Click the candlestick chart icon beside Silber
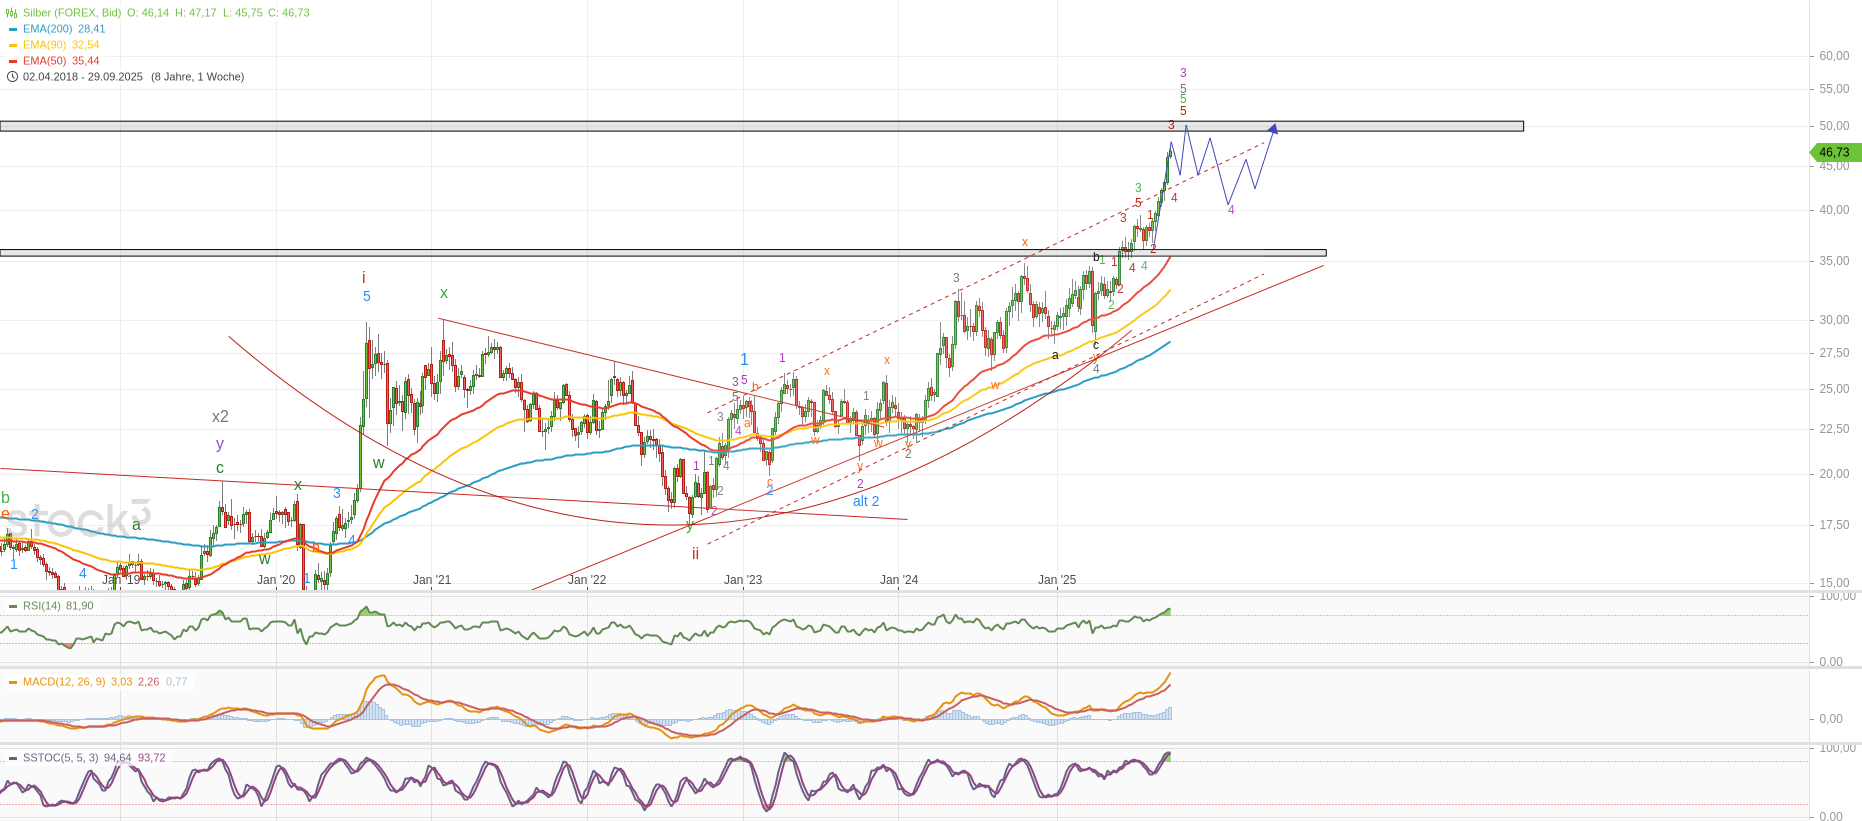The width and height of the screenshot is (1862, 821). pos(12,13)
